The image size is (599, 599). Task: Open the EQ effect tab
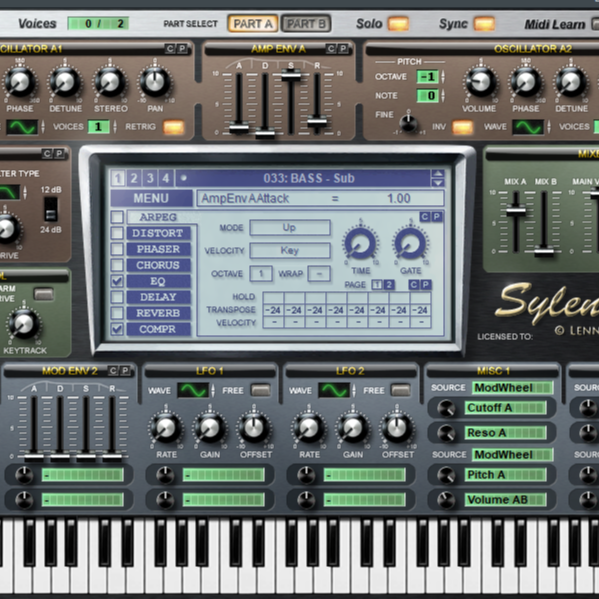[159, 281]
